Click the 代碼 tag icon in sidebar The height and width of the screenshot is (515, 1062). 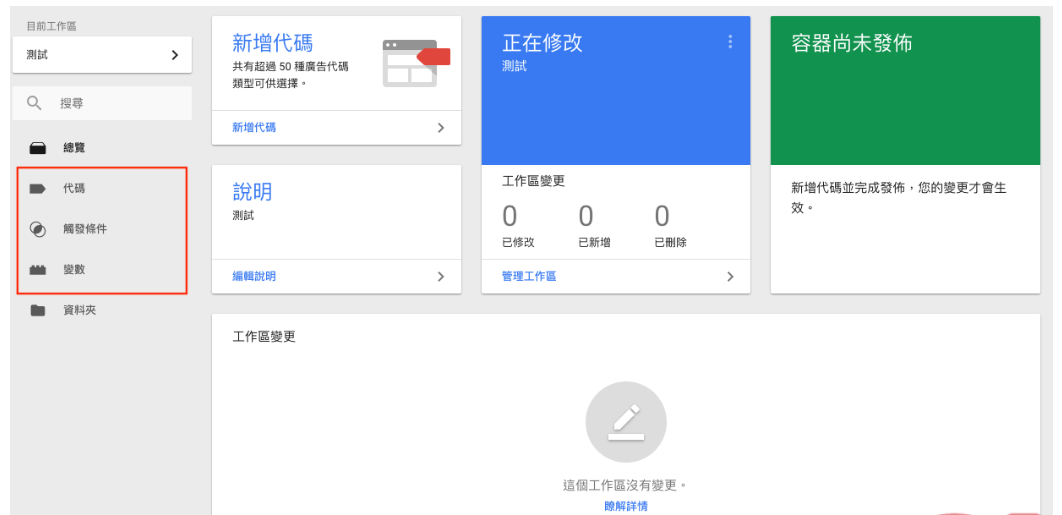coord(37,188)
